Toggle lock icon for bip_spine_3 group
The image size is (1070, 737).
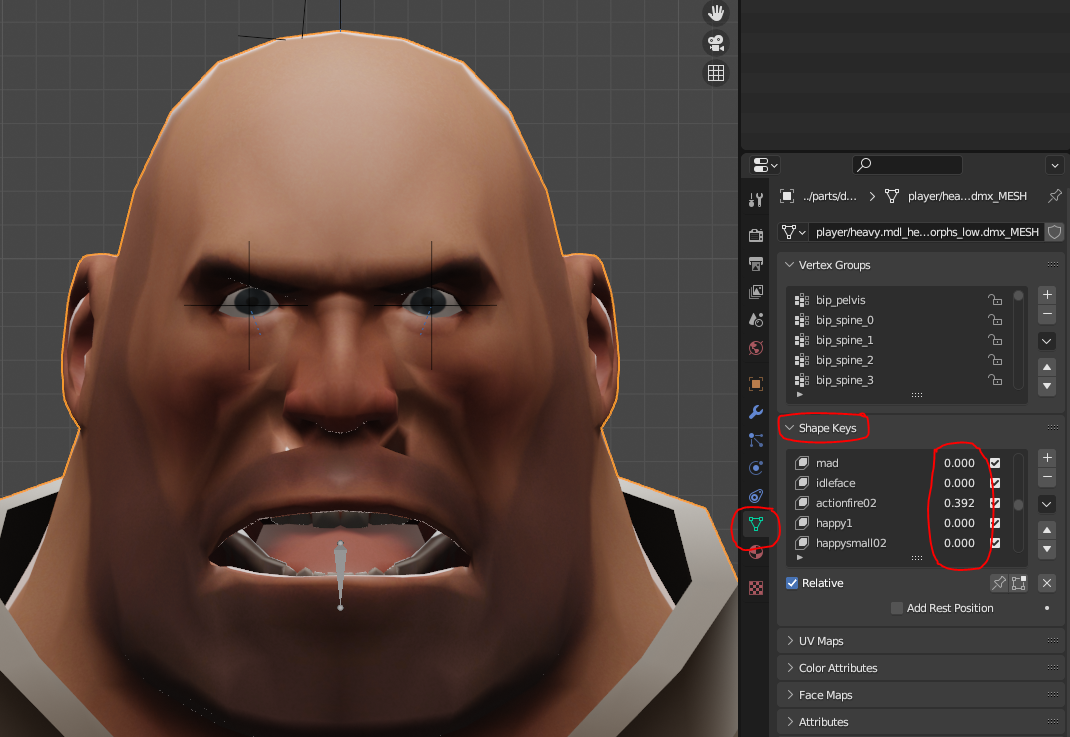pyautogui.click(x=995, y=380)
